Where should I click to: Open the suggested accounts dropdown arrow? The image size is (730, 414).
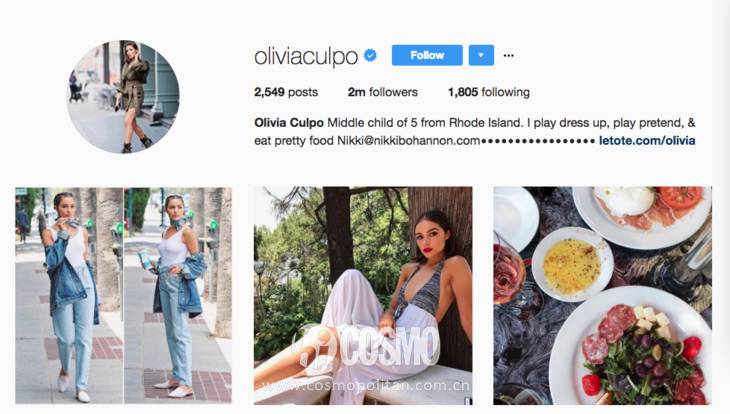coord(481,55)
